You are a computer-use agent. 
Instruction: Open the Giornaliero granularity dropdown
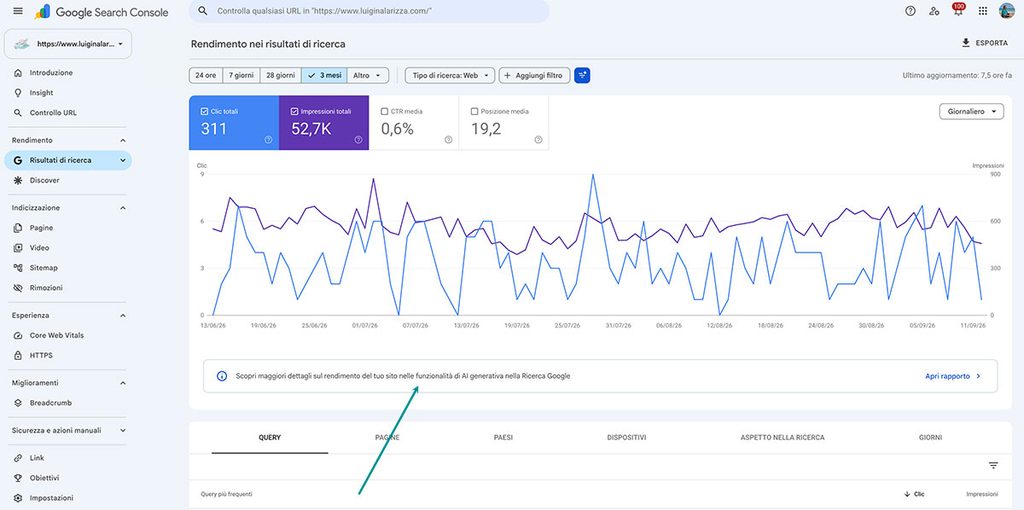tap(971, 112)
